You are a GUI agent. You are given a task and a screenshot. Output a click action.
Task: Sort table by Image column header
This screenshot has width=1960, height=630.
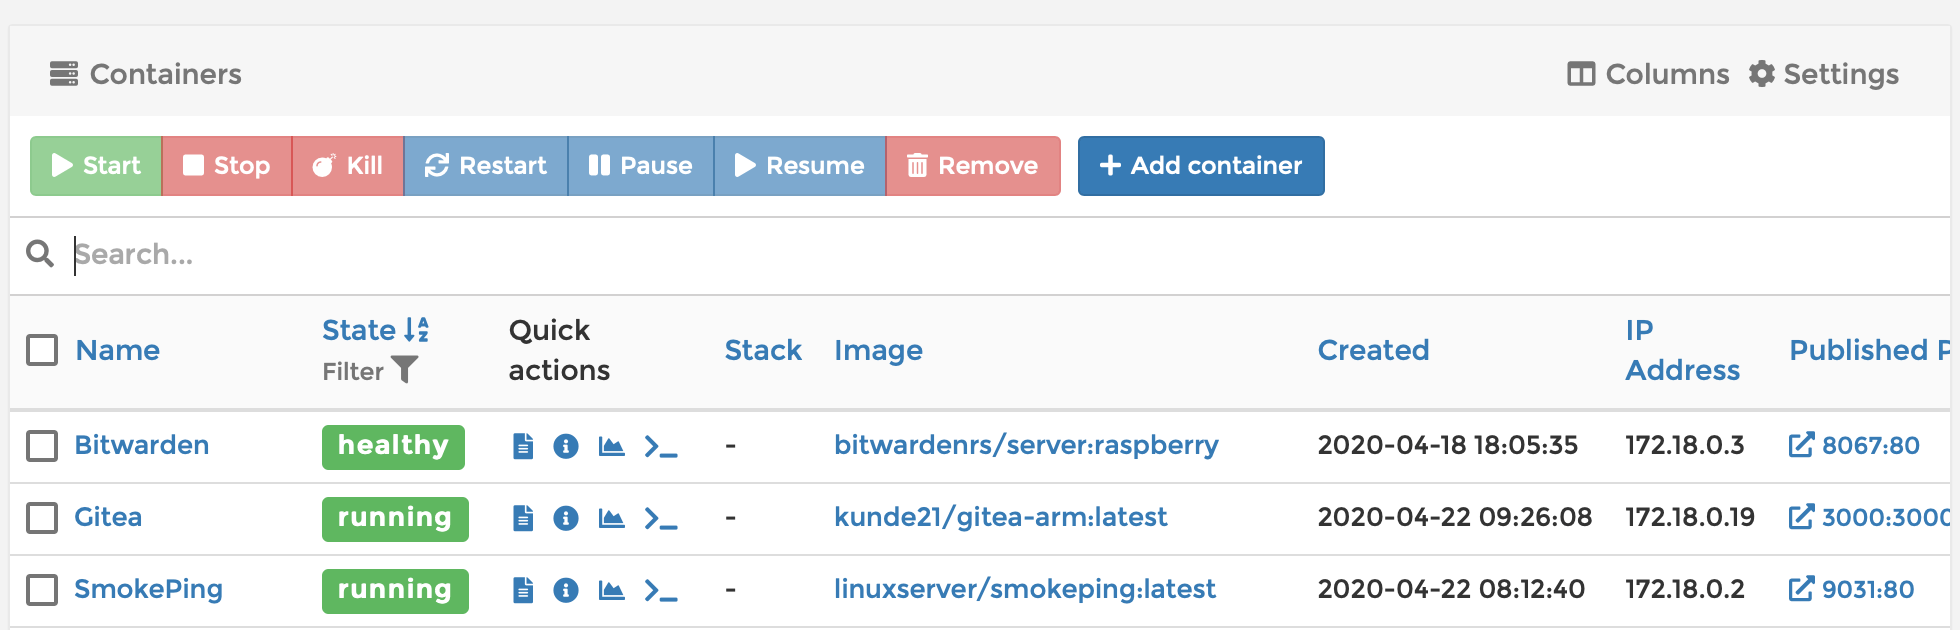pyautogui.click(x=878, y=350)
